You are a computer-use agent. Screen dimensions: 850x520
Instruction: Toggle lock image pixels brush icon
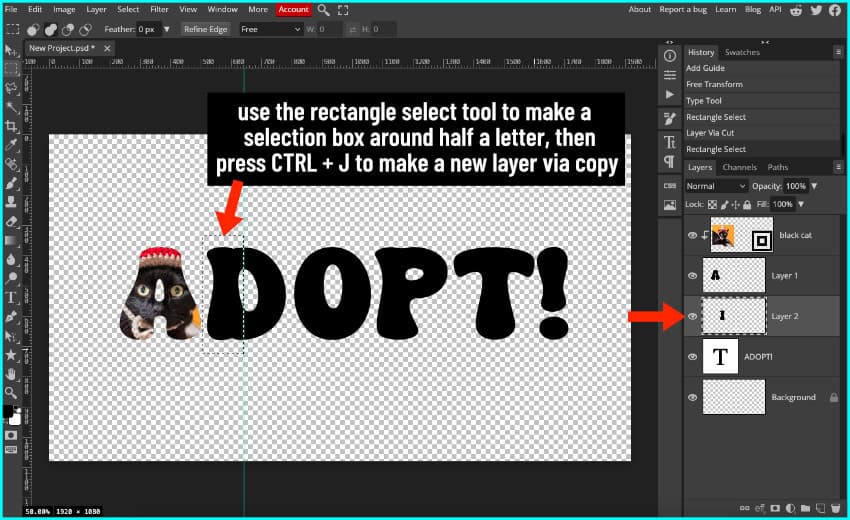pos(725,204)
